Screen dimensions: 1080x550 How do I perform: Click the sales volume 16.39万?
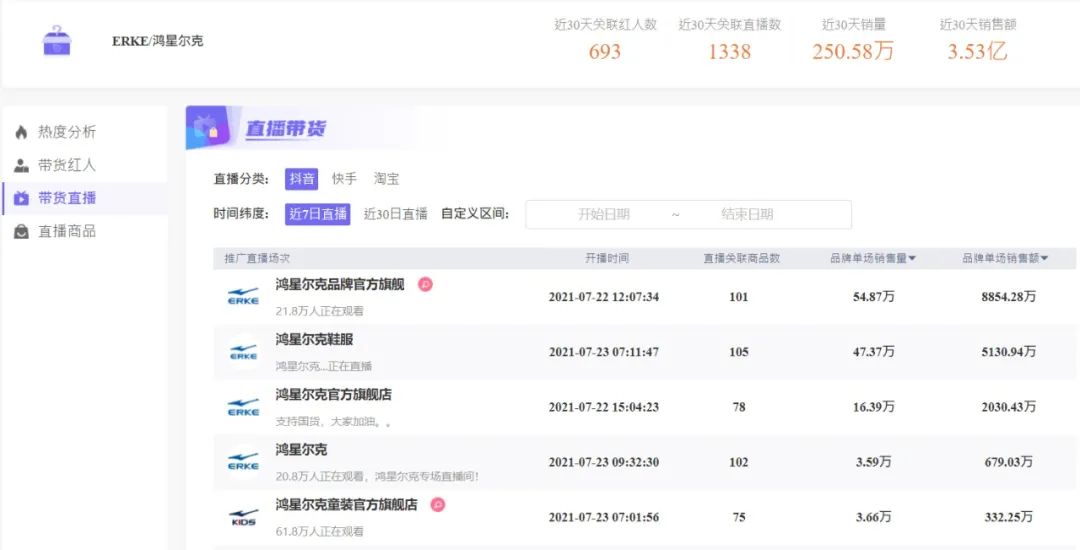click(873, 407)
